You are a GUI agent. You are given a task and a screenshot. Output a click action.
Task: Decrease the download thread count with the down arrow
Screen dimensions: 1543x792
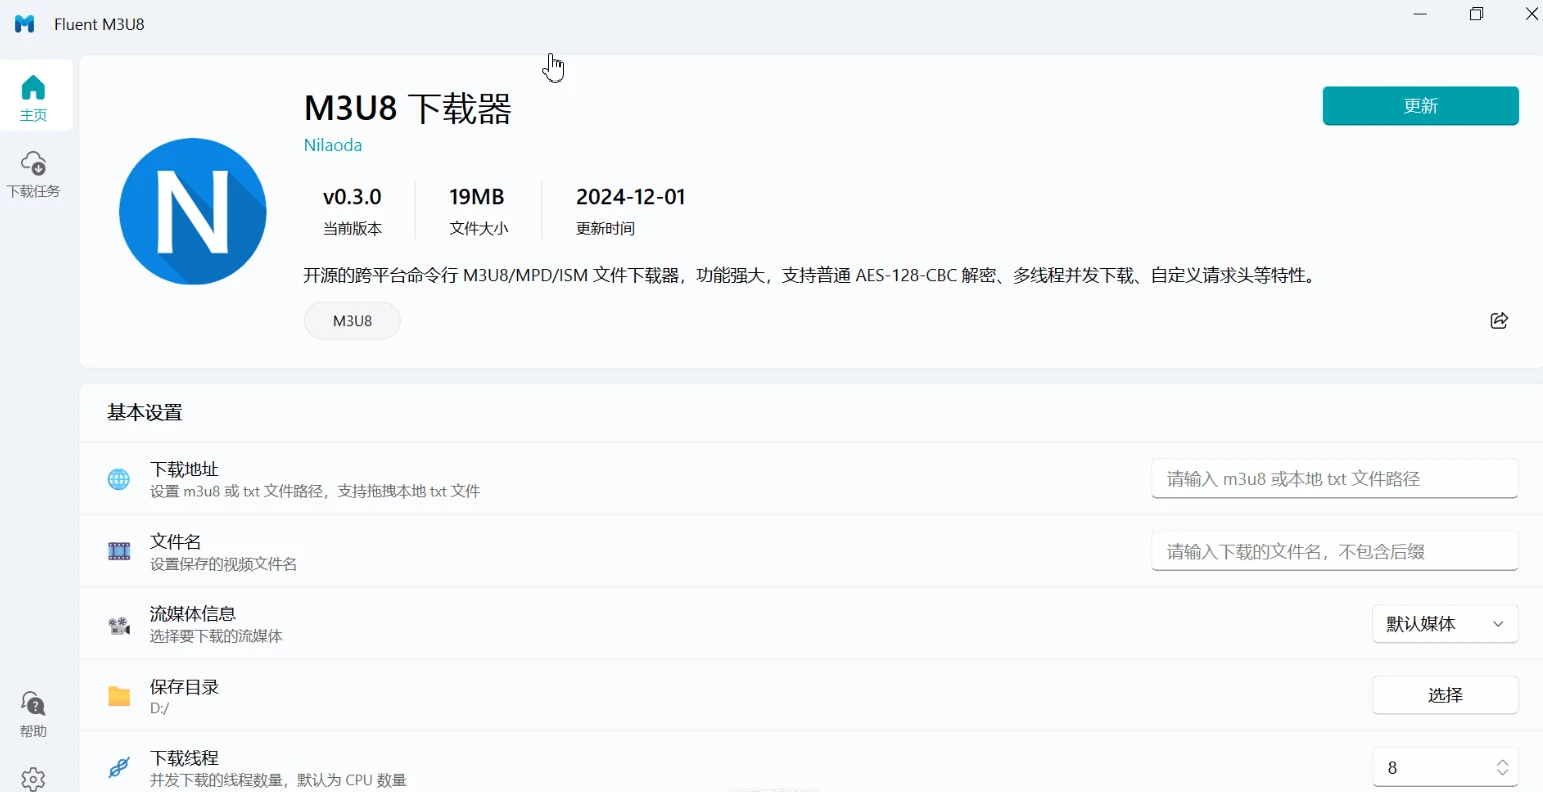tap(1502, 773)
